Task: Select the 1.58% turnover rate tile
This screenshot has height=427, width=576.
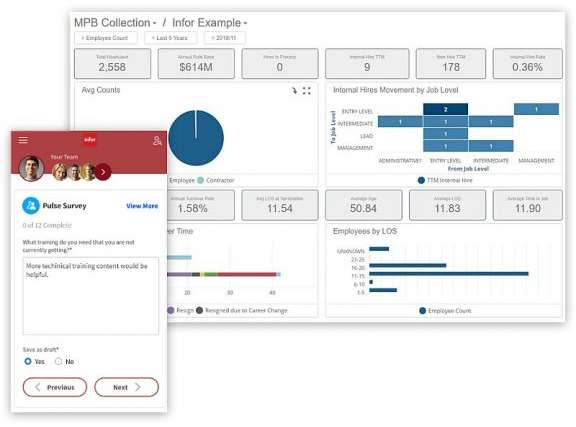Action: tap(200, 205)
